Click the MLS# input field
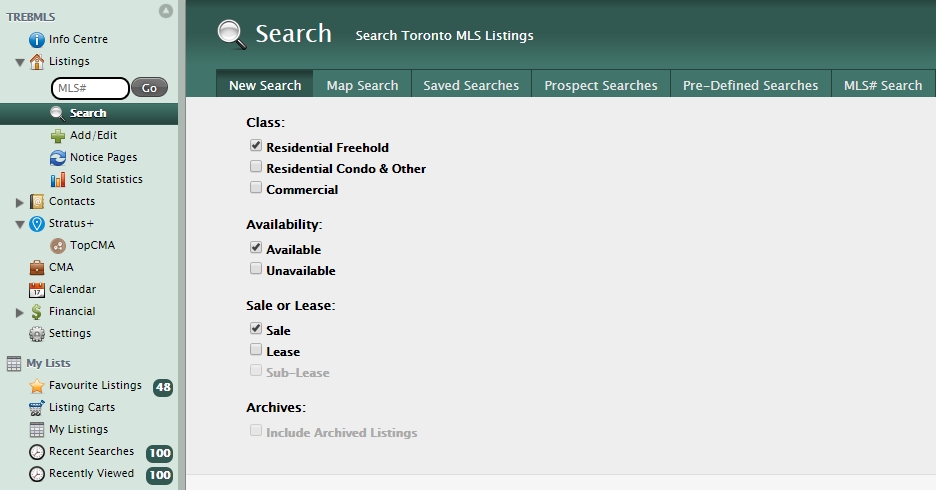The width and height of the screenshot is (936, 490). coord(89,88)
